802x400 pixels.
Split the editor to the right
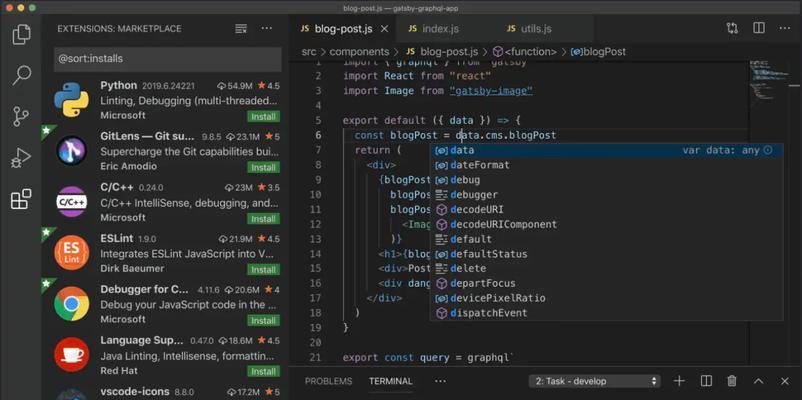click(x=759, y=28)
